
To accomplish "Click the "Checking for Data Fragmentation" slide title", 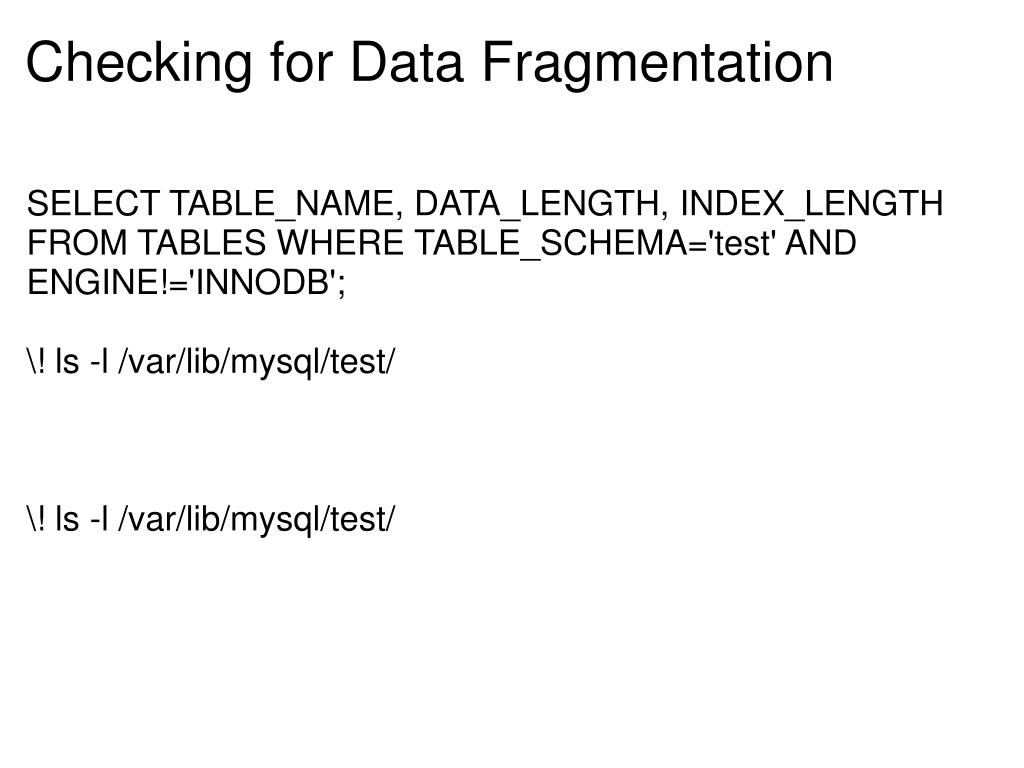I will [429, 63].
